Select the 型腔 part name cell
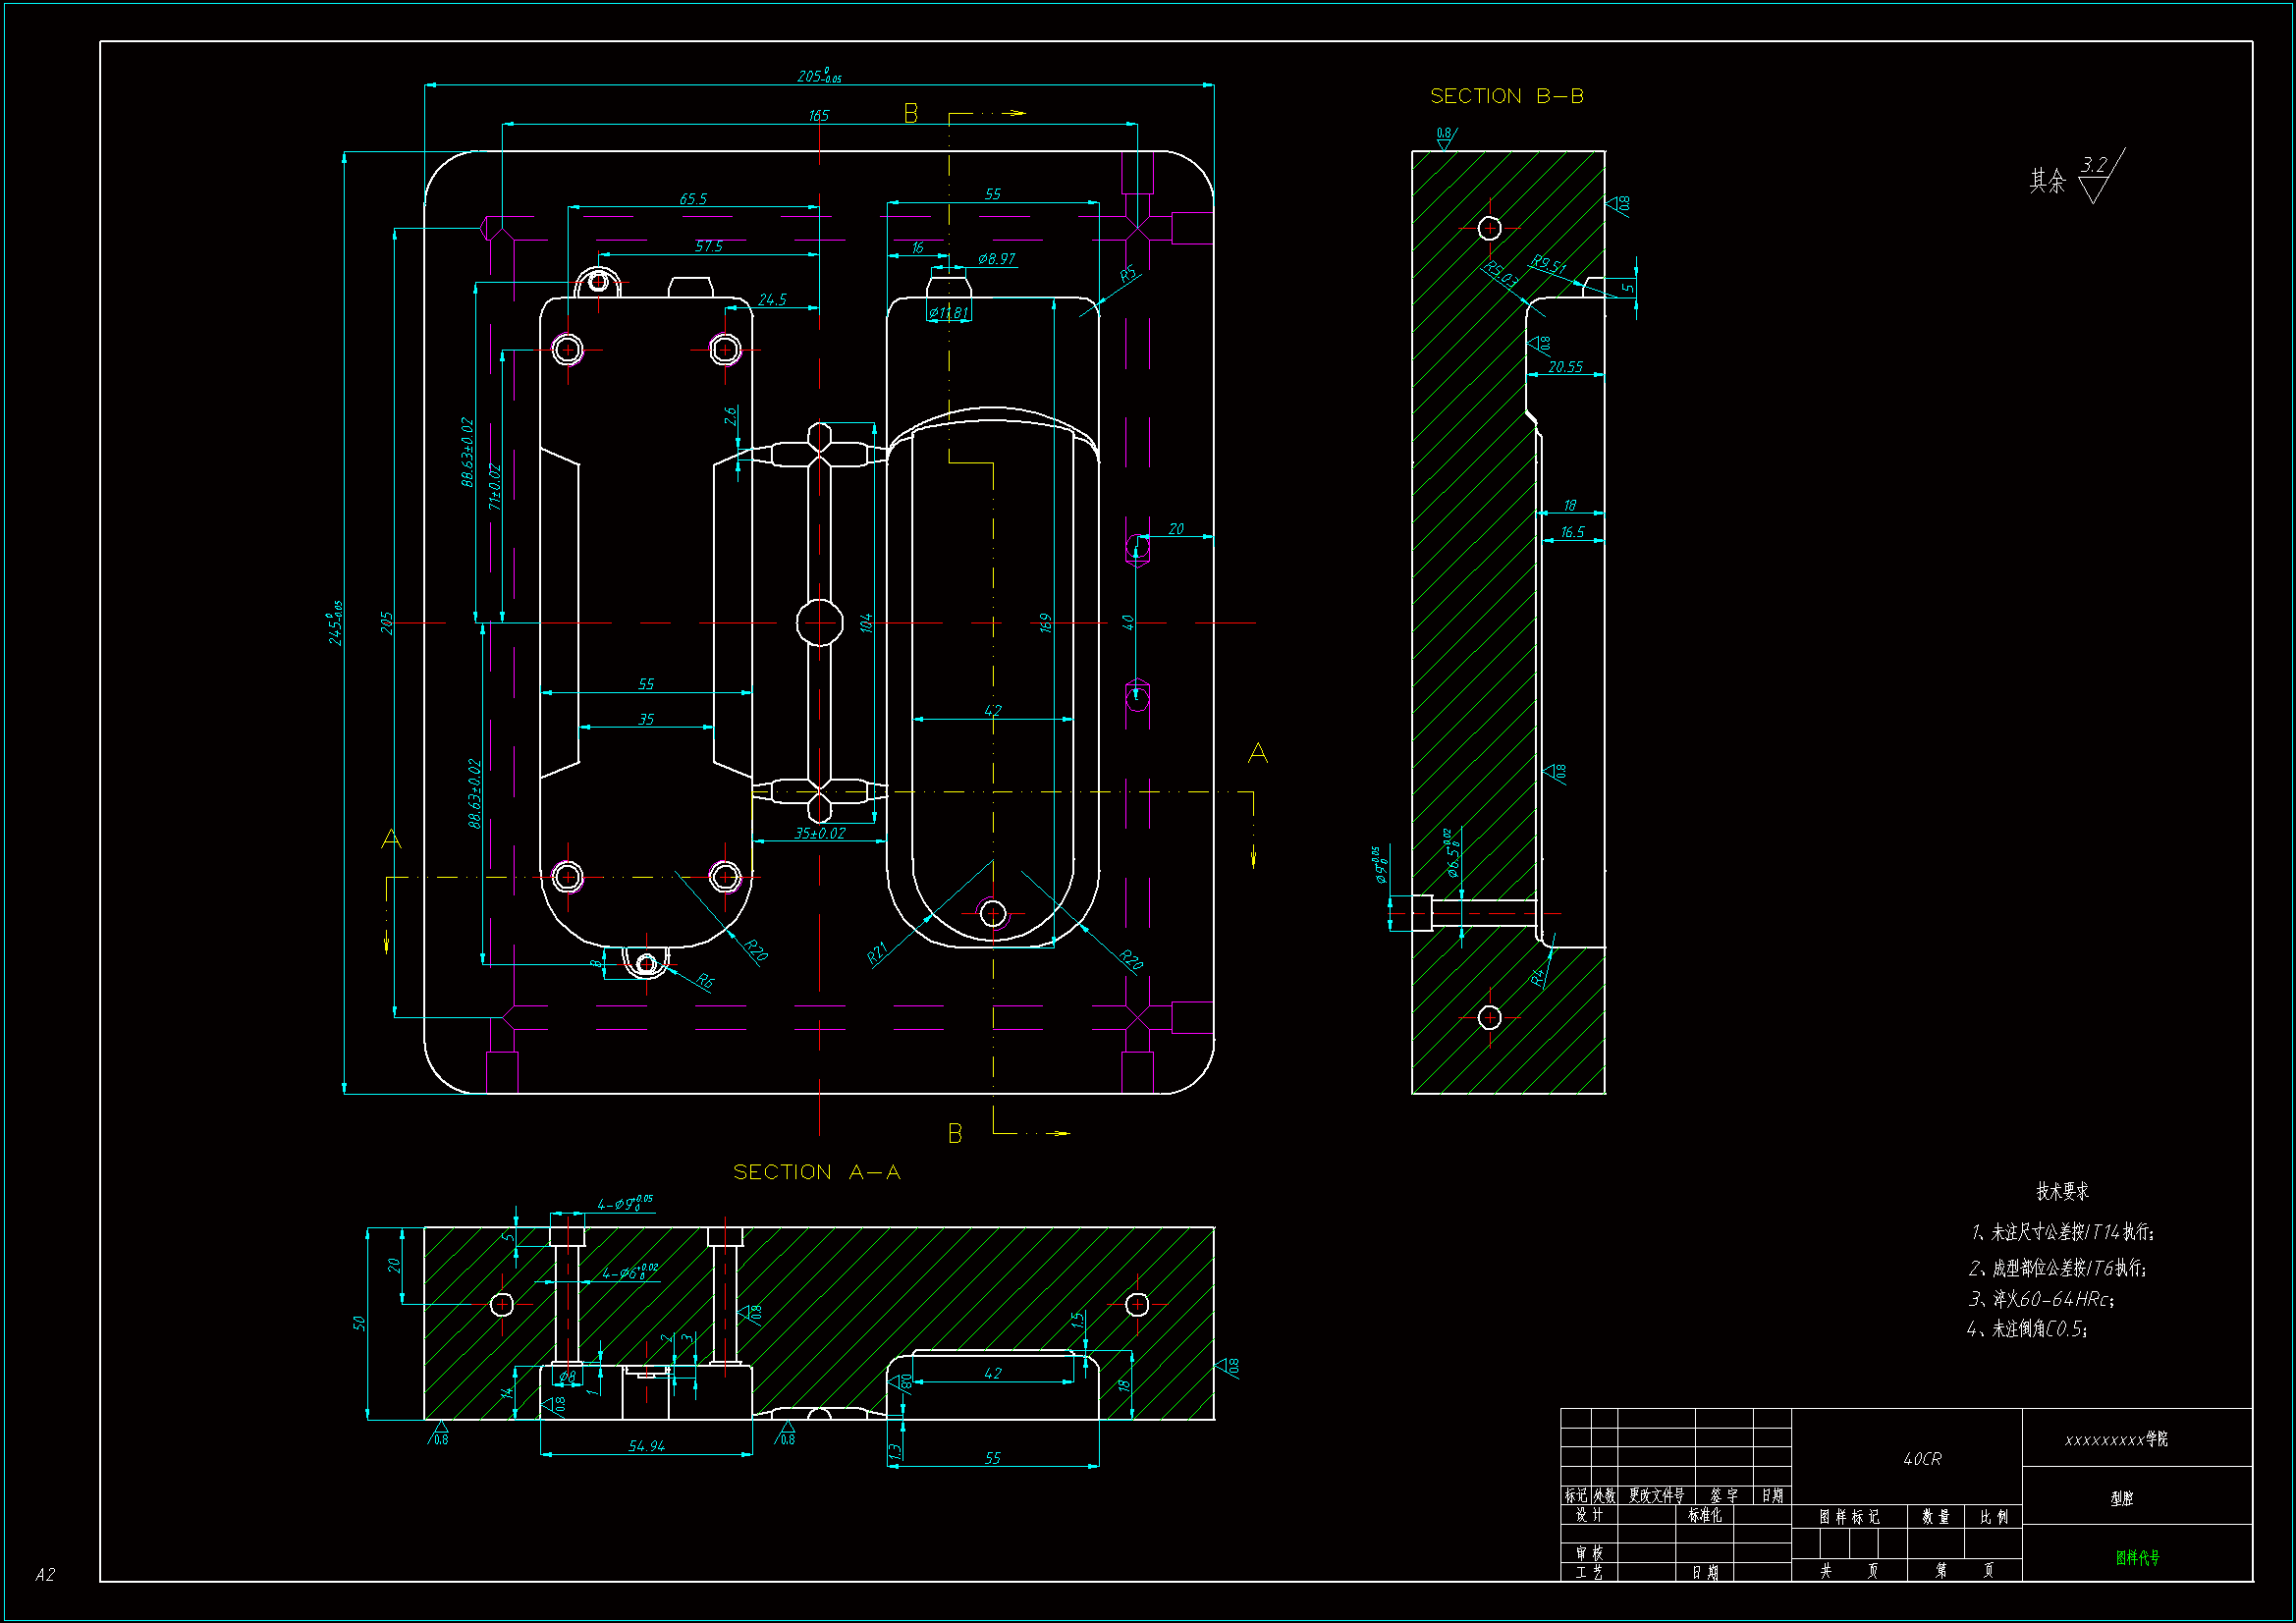The height and width of the screenshot is (1623, 2296). point(2121,1498)
